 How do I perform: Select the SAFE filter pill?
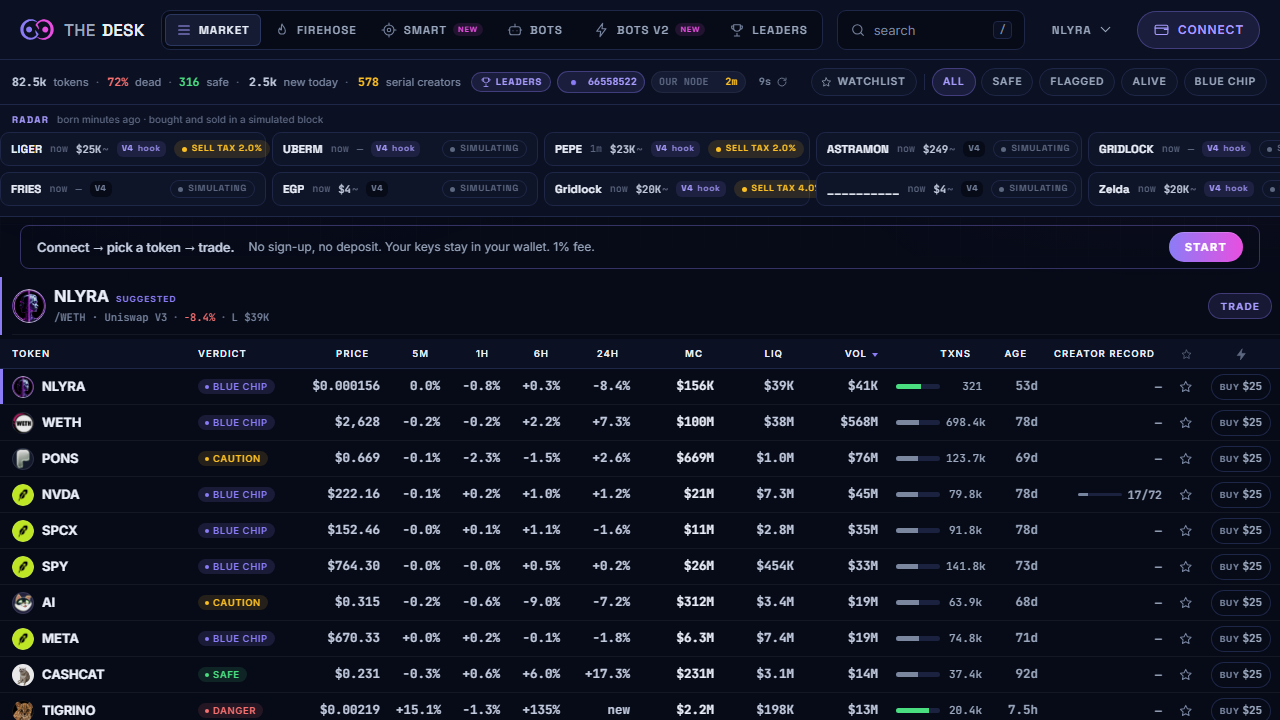tap(1007, 82)
